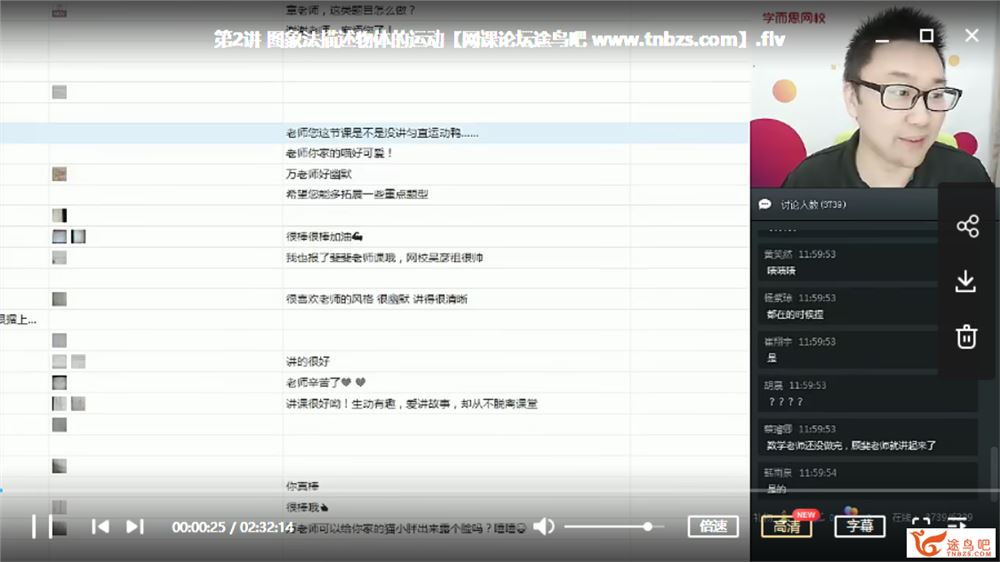The image size is (1000, 562).
Task: Open the 高清 video quality options
Action: pos(787,526)
